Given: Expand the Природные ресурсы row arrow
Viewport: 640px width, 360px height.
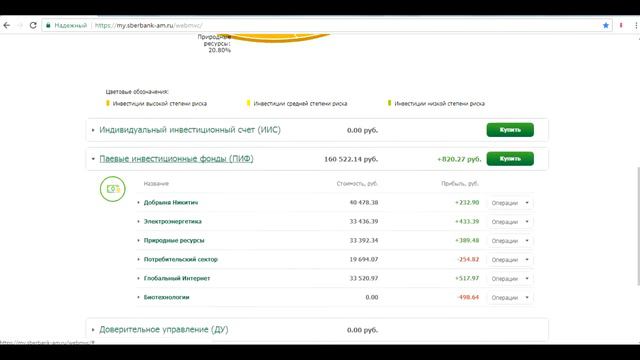Looking at the screenshot, I should (x=138, y=240).
